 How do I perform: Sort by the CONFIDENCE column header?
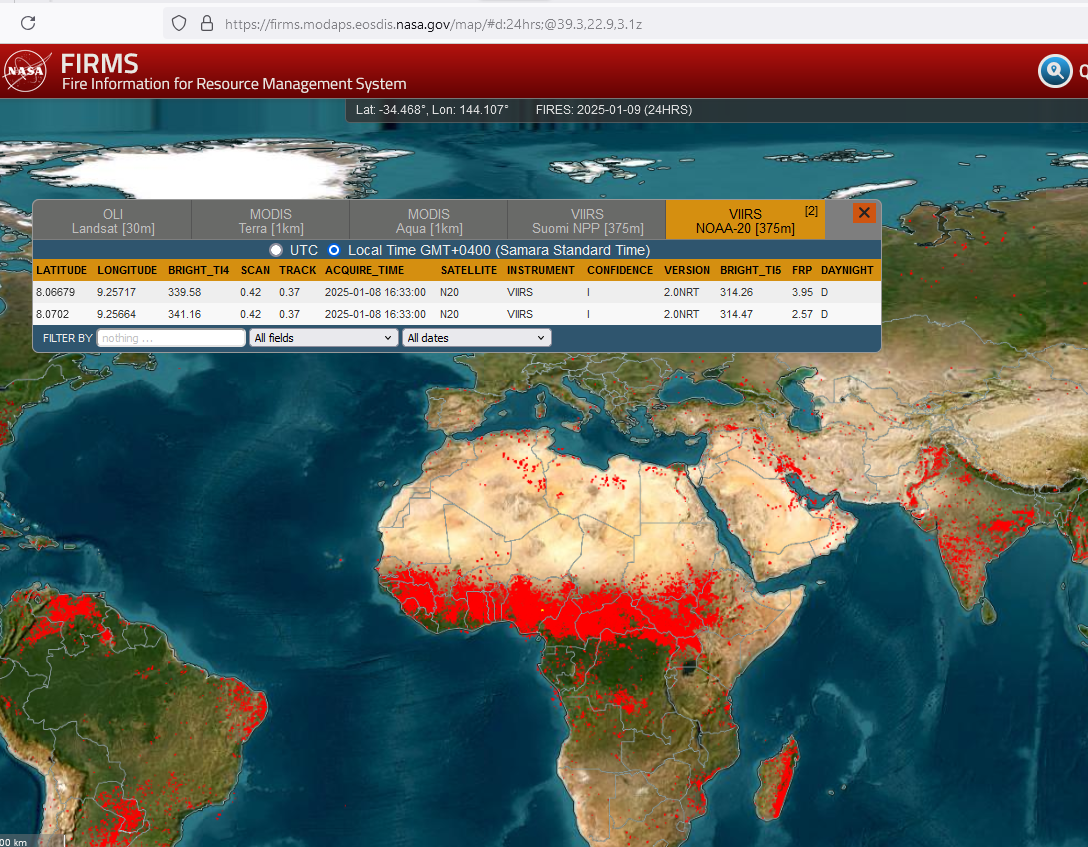(x=620, y=270)
